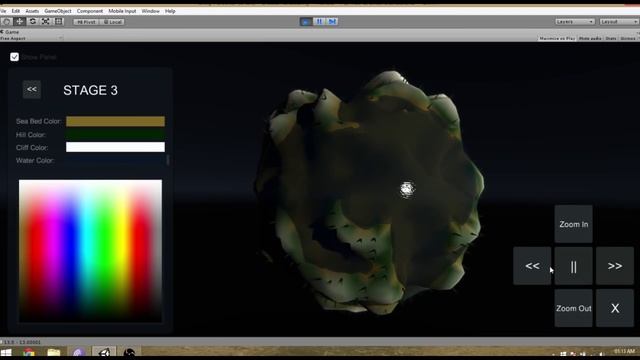Open the Help menu
The image size is (640, 360).
170,11
